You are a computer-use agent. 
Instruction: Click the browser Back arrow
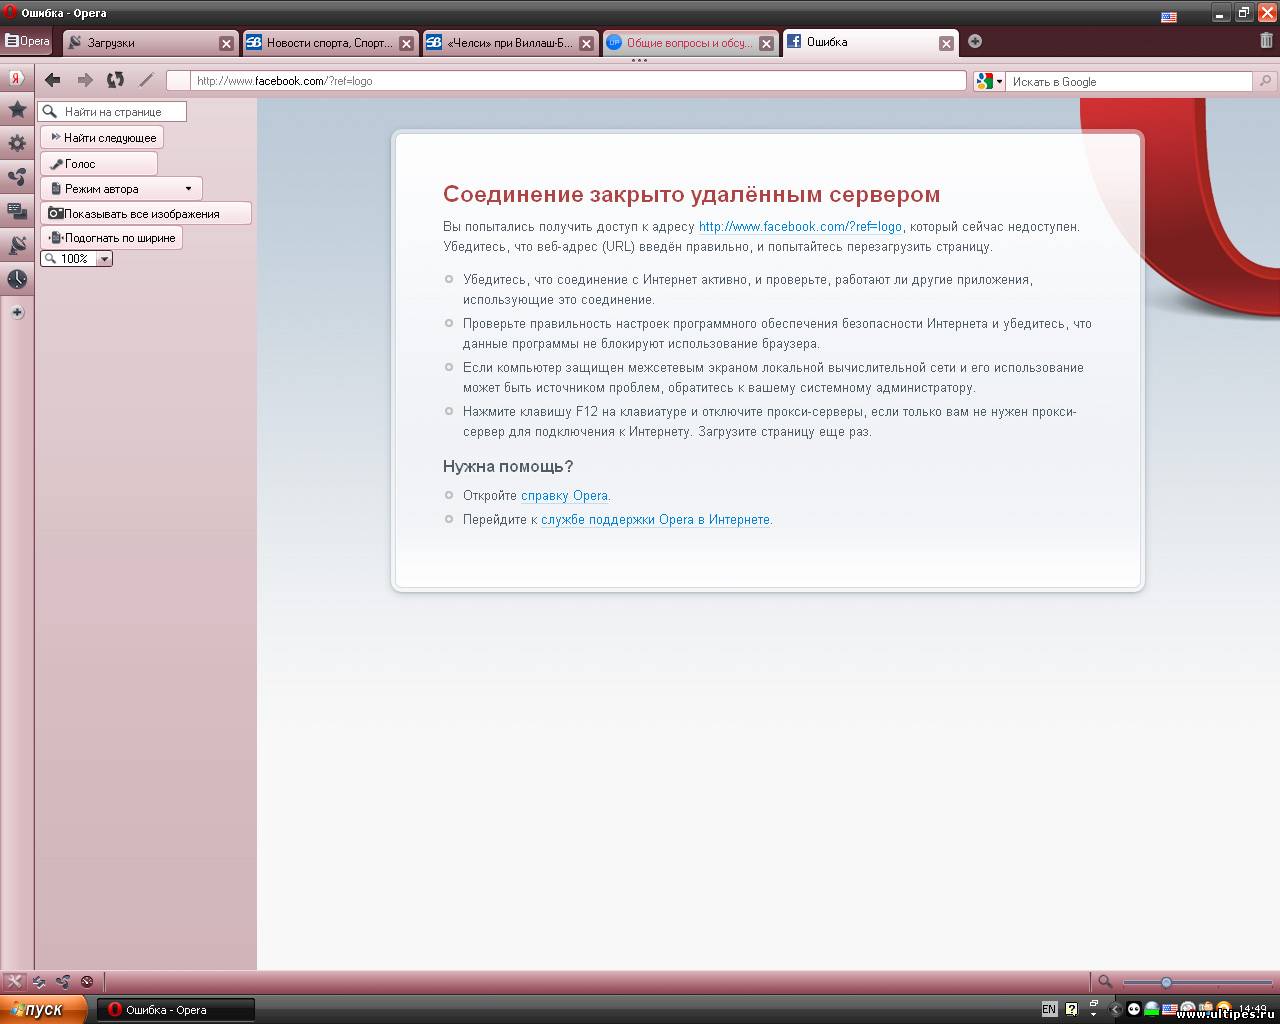tap(53, 80)
